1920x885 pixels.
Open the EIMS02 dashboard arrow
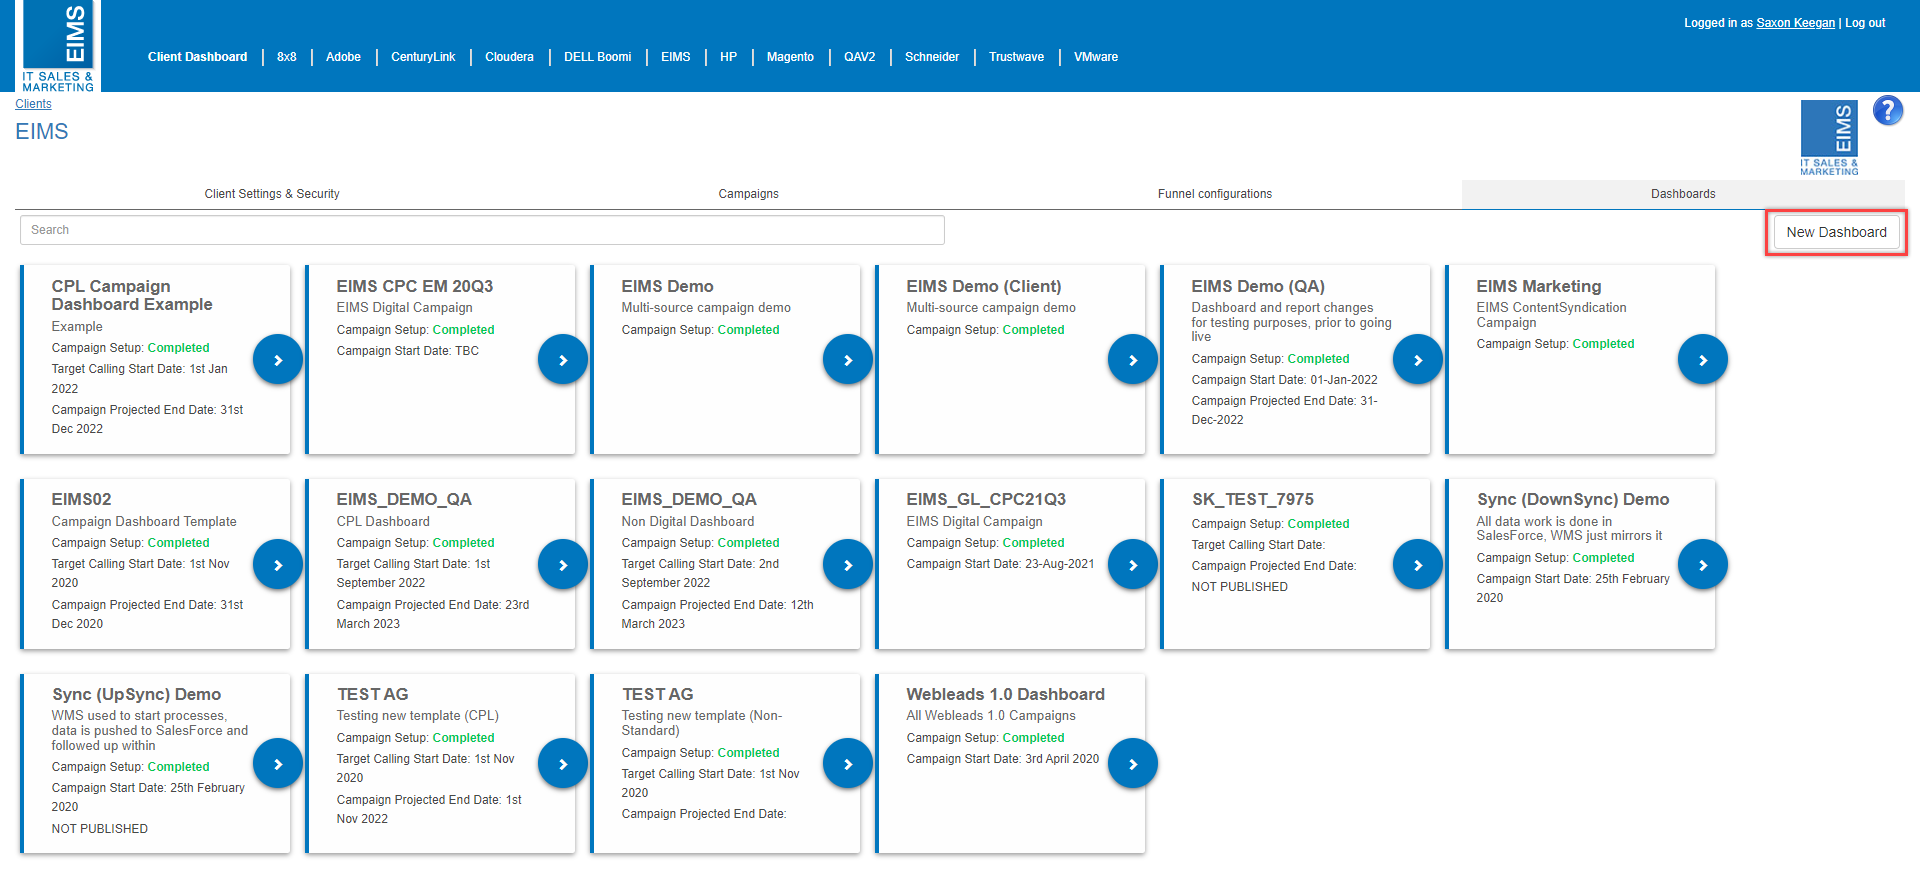(x=278, y=565)
